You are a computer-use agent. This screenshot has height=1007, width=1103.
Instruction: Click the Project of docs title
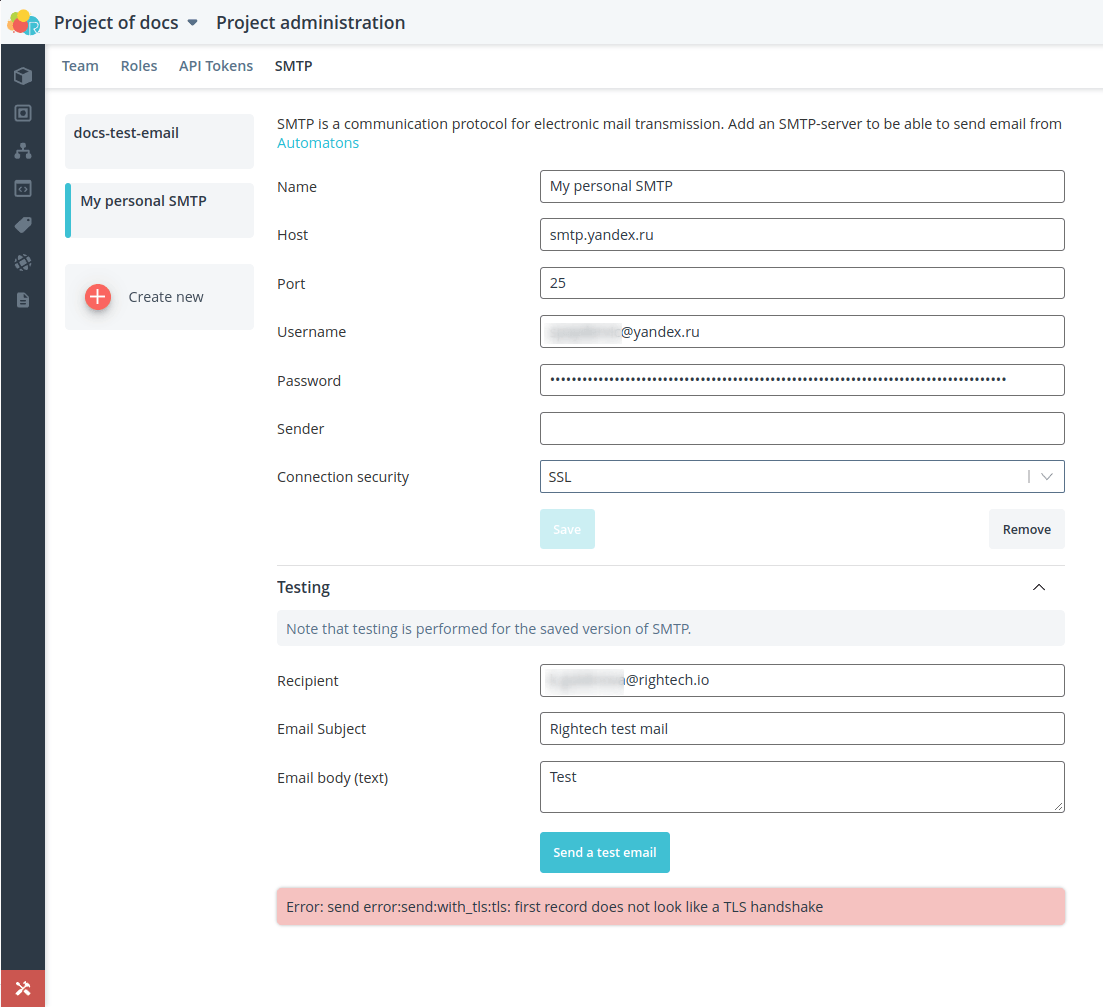(x=116, y=23)
